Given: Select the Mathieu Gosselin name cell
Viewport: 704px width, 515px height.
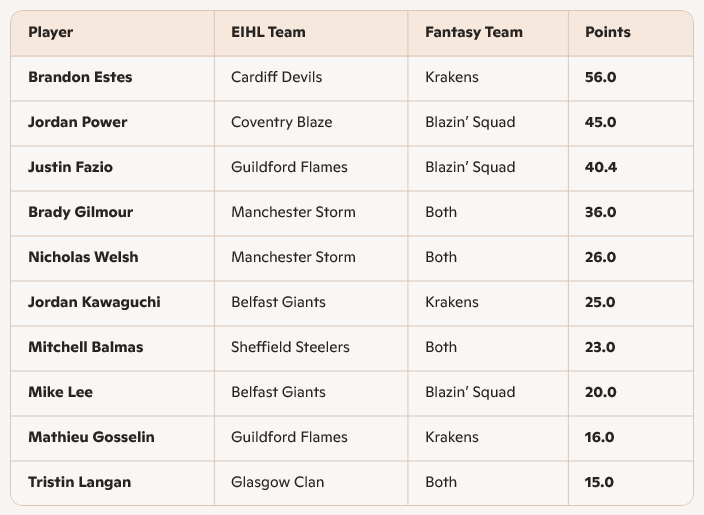Looking at the screenshot, I should [x=91, y=437].
